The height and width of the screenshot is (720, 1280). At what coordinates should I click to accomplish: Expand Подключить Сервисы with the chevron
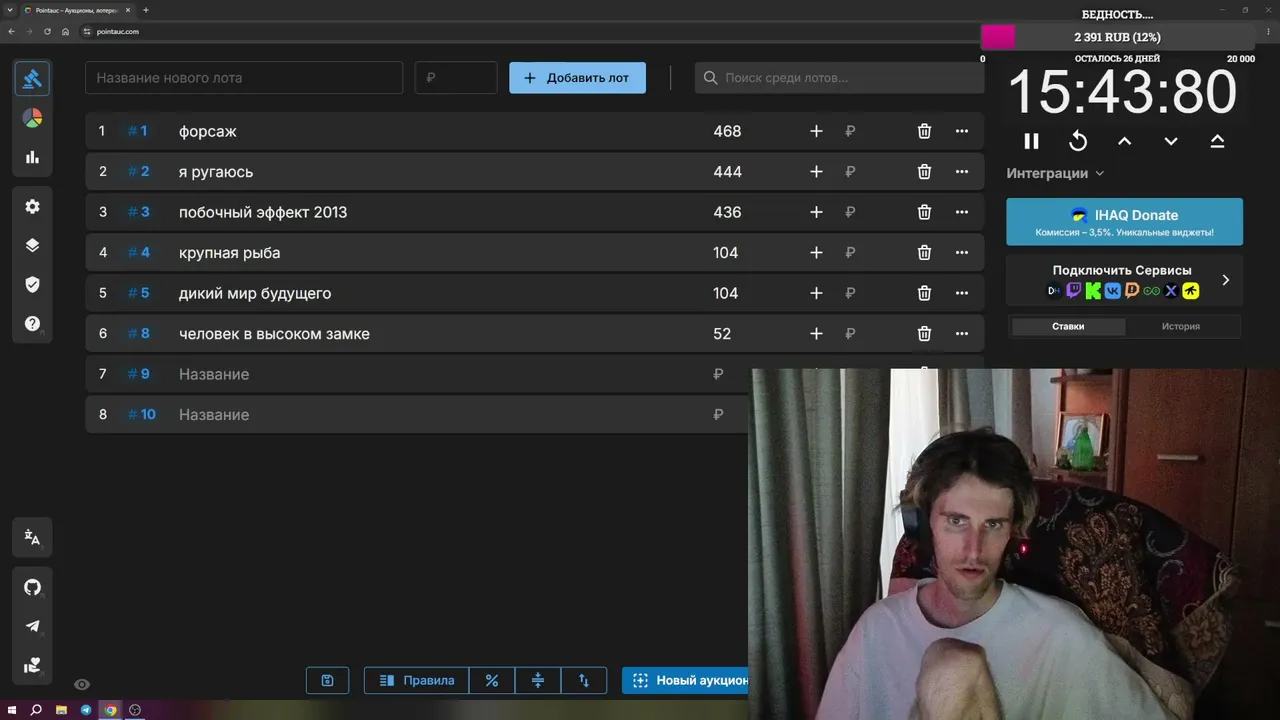tap(1225, 280)
